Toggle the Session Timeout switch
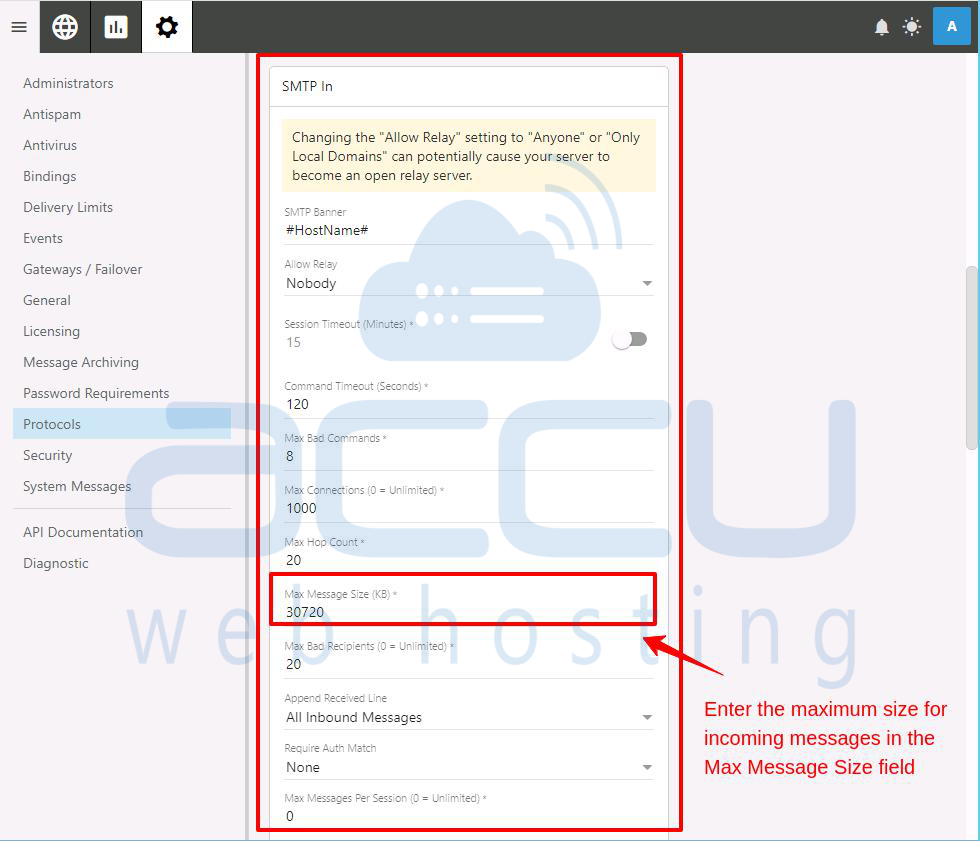 (x=630, y=339)
